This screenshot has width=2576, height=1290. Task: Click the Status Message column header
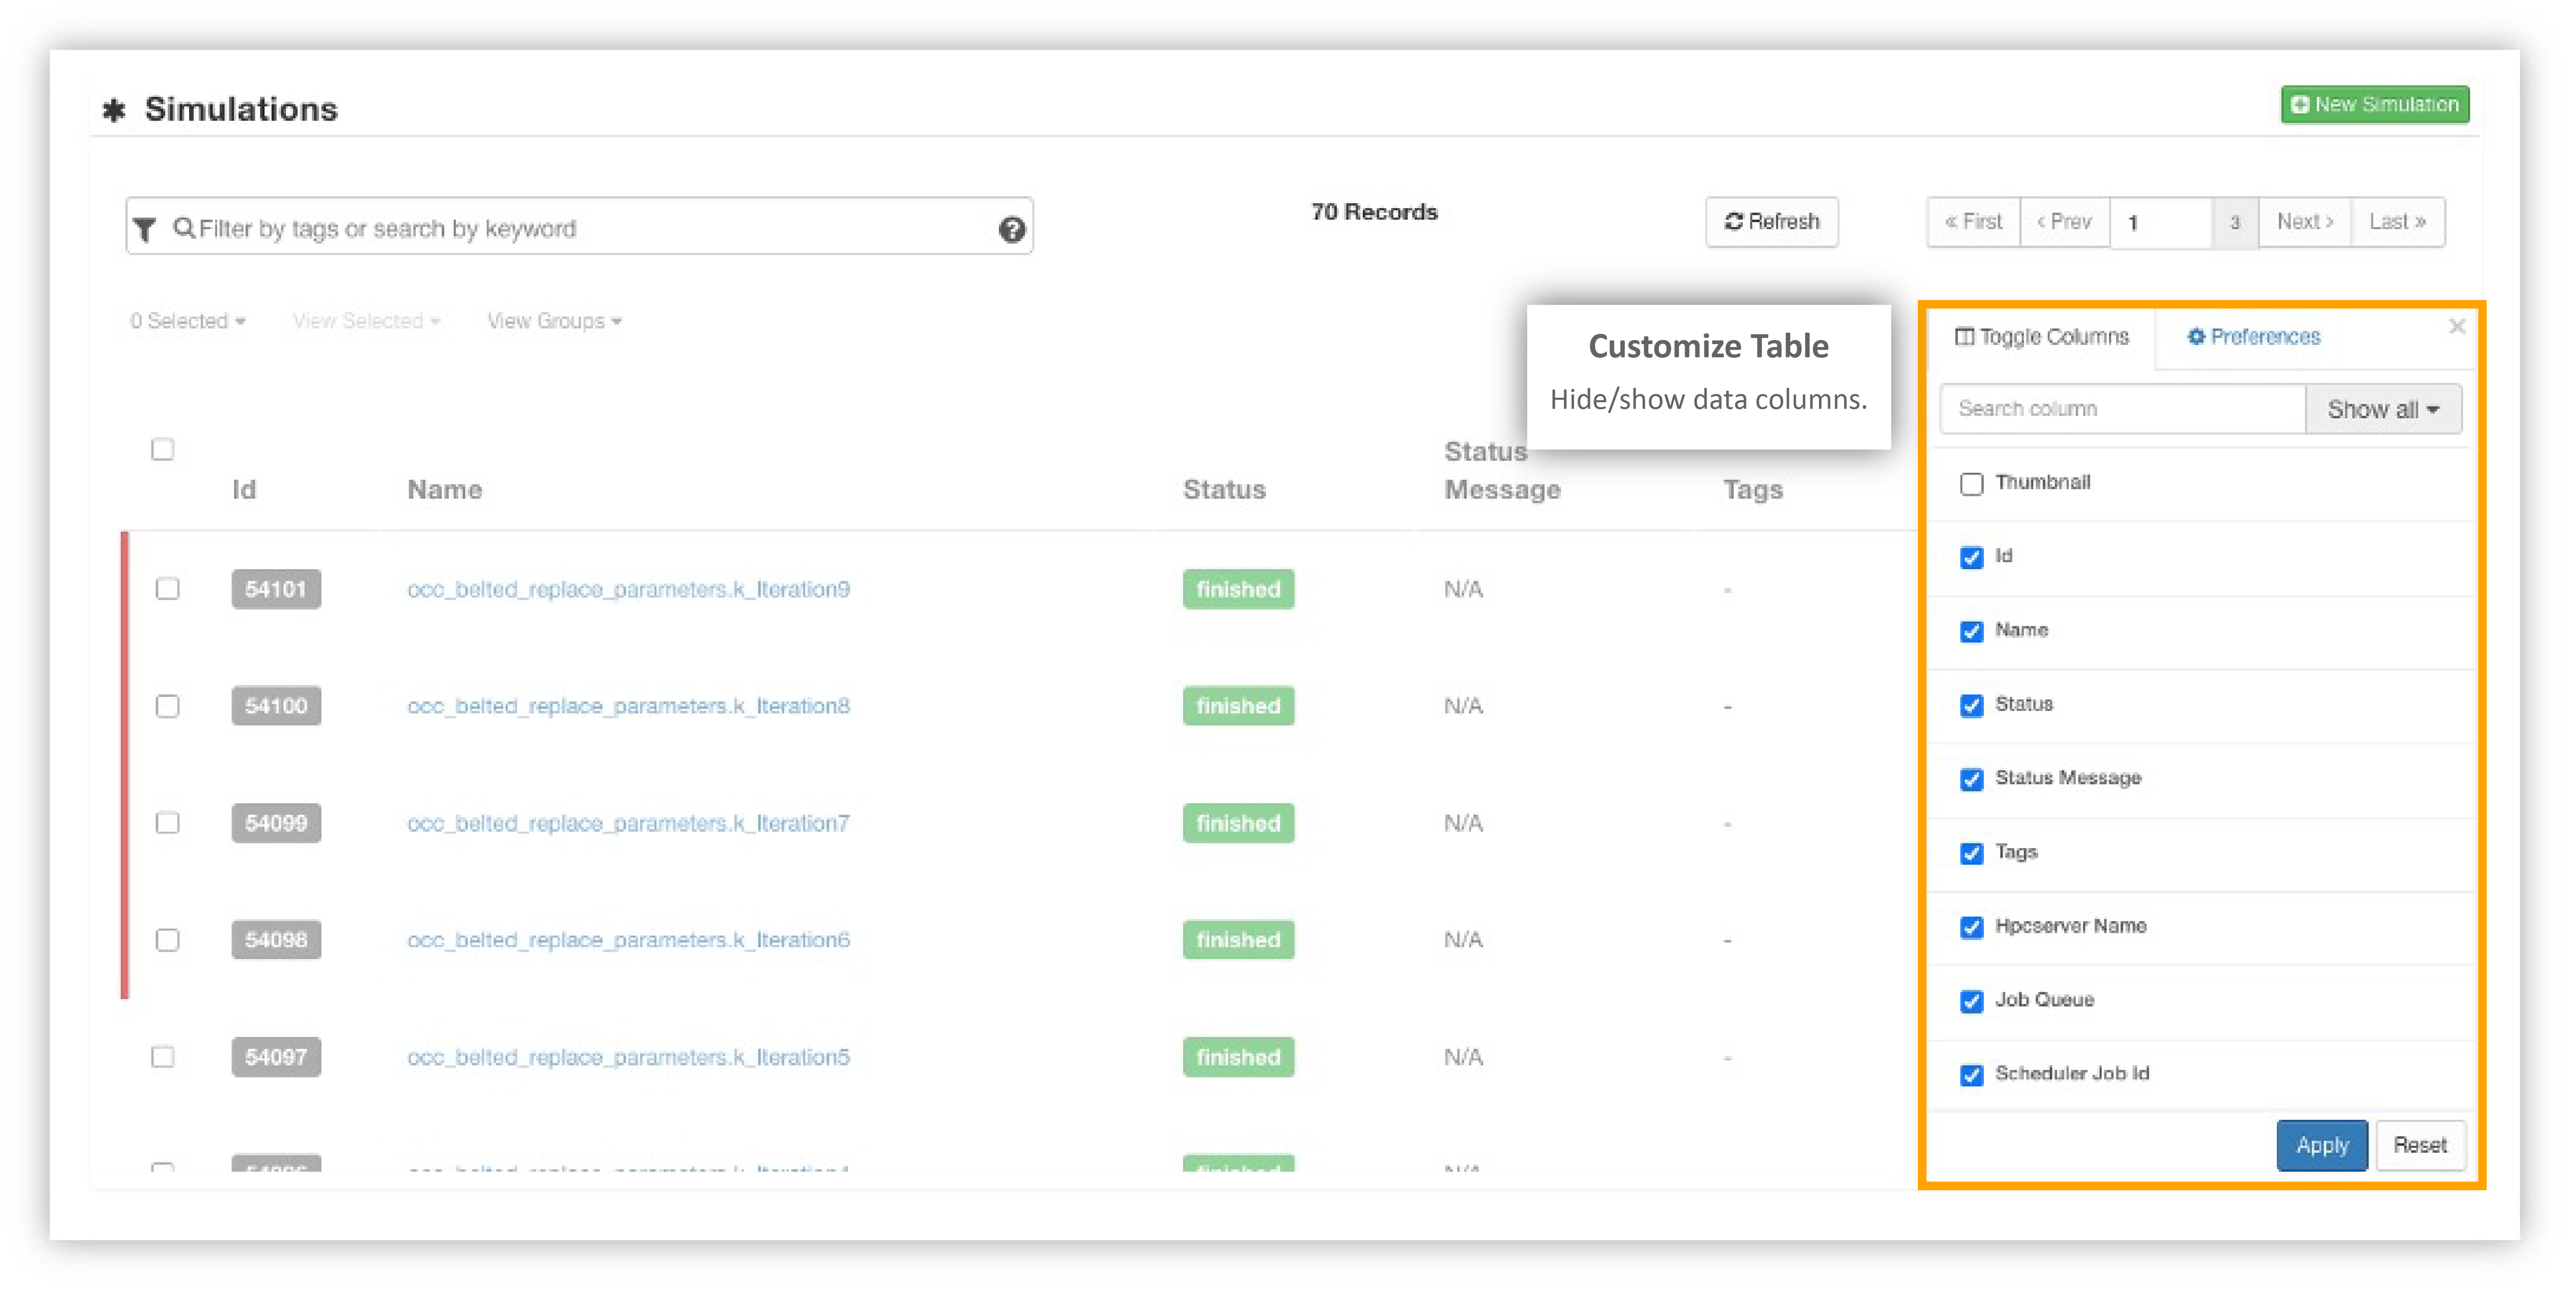click(1502, 471)
